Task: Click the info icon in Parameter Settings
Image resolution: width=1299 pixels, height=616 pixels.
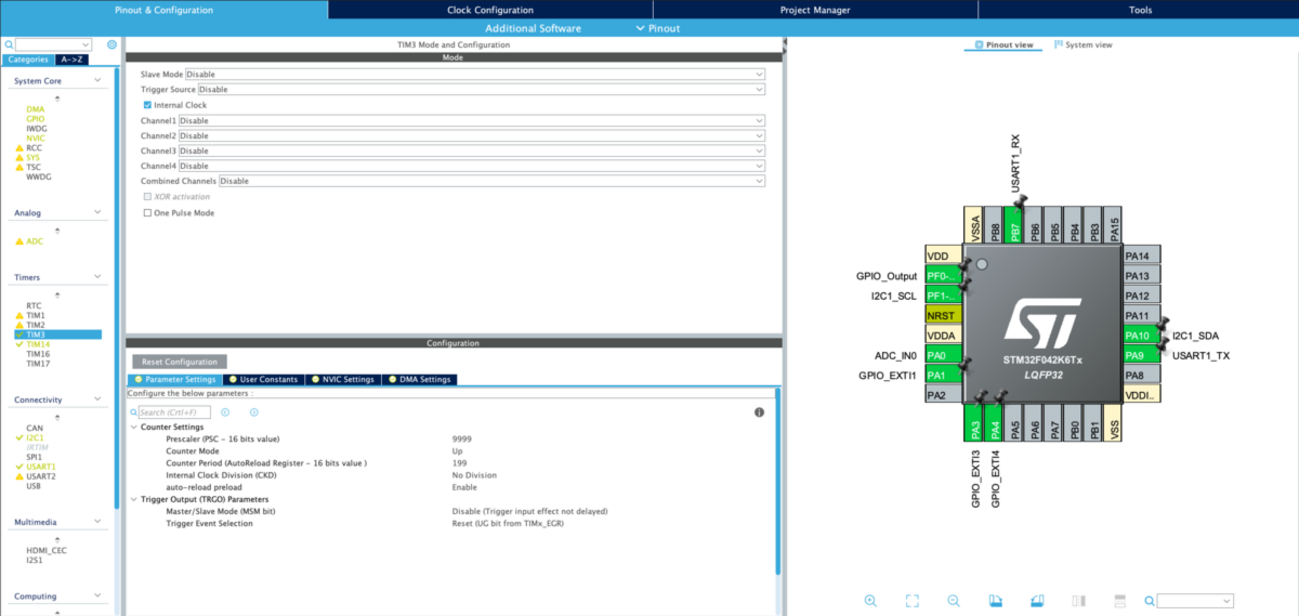Action: [759, 412]
